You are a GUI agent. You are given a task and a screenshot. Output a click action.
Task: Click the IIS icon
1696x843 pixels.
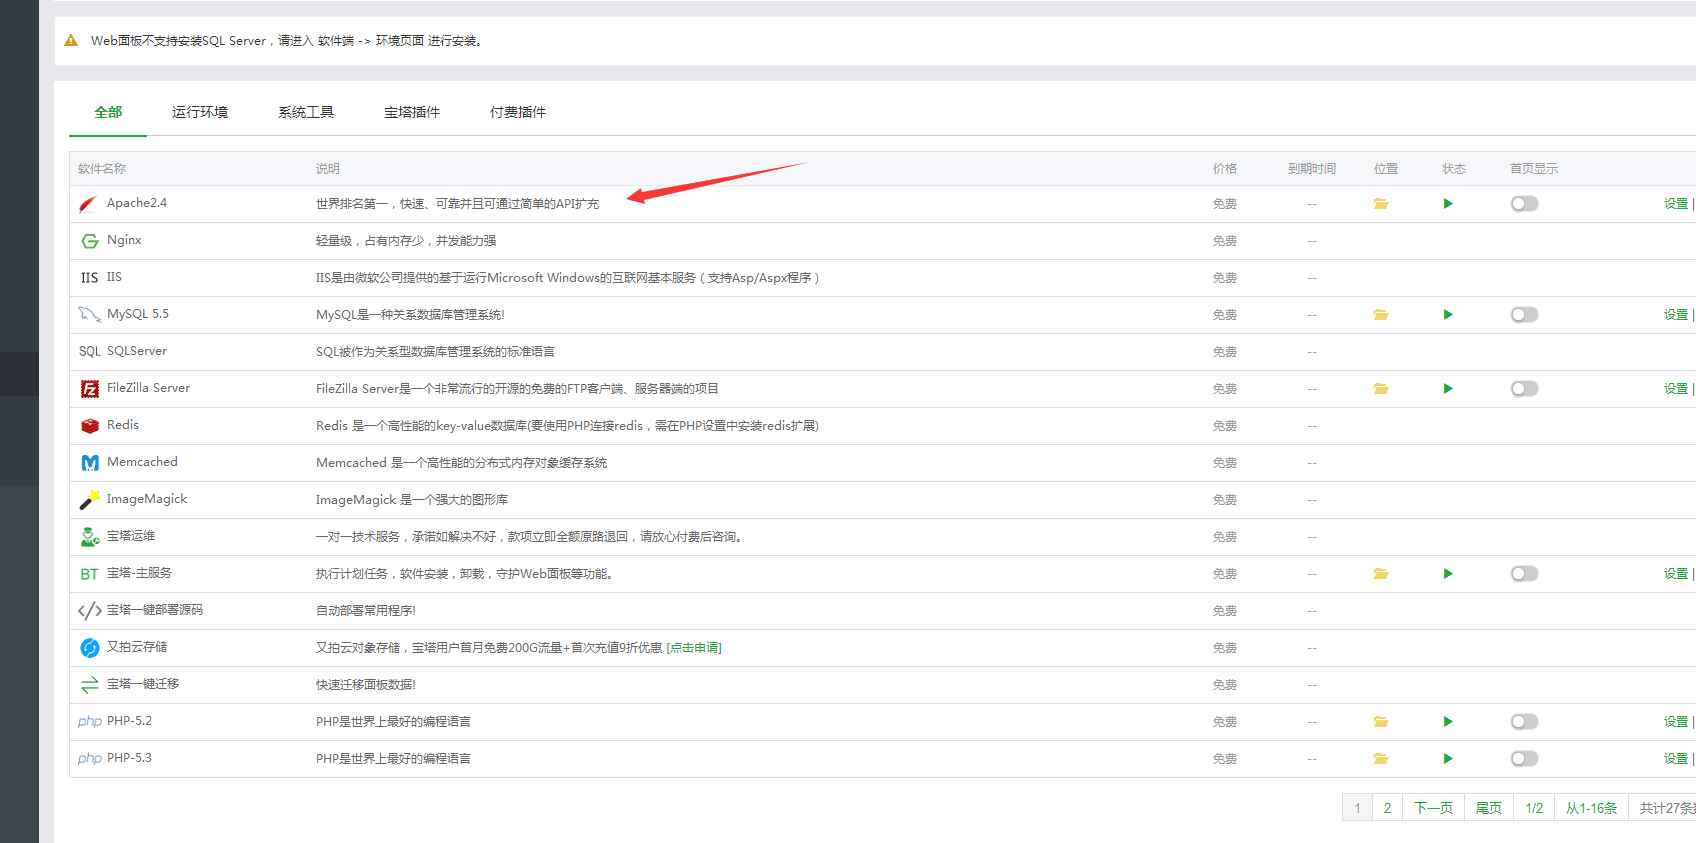(89, 278)
